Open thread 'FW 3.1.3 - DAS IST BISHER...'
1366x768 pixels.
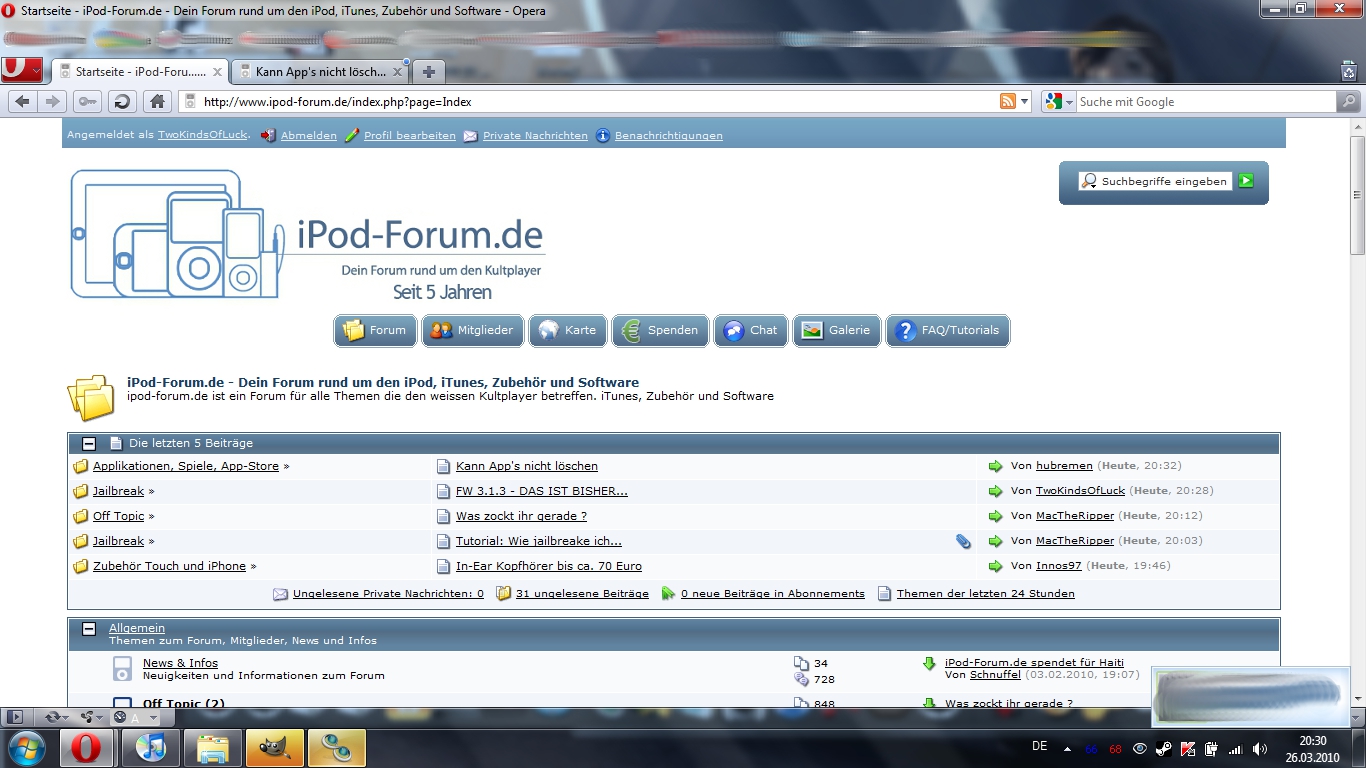click(x=542, y=491)
